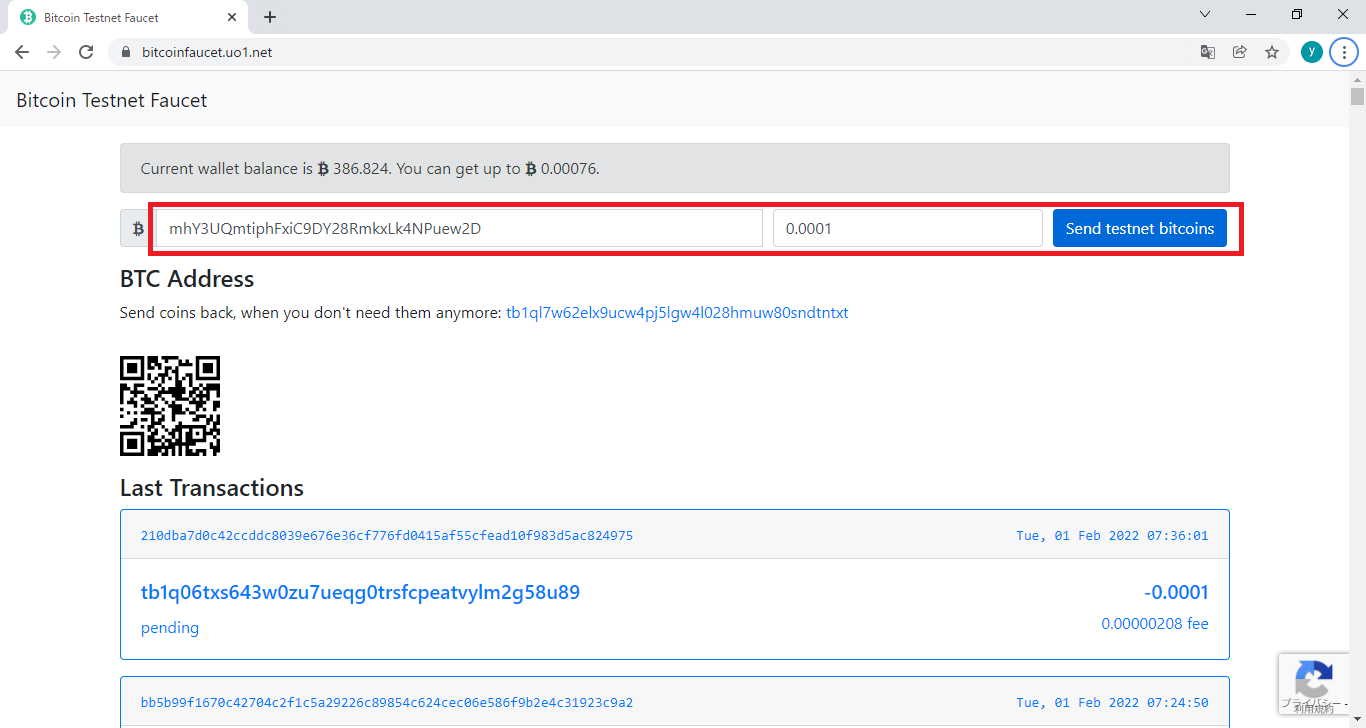
Task: Click the pending status link
Action: point(169,627)
